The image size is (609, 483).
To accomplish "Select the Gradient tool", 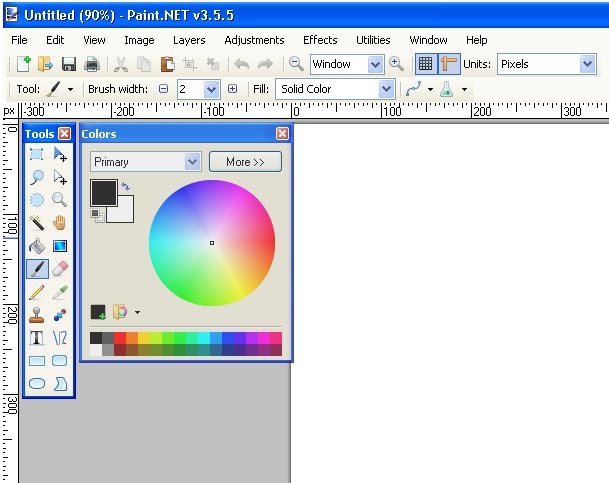I will coord(60,246).
